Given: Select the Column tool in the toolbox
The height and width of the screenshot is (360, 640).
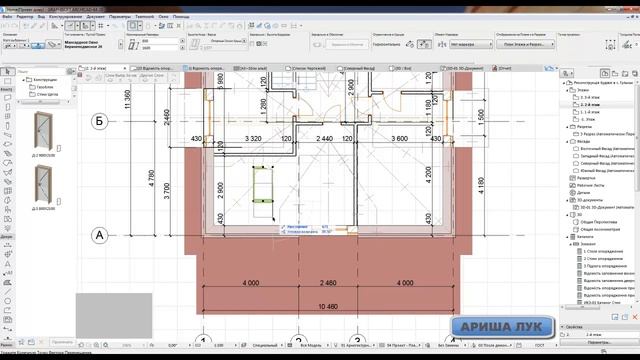Looking at the screenshot, I should point(7,126).
